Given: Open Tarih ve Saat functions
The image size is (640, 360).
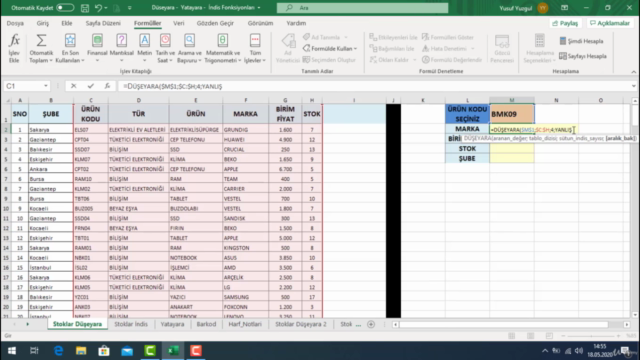Looking at the screenshot, I should (x=165, y=48).
